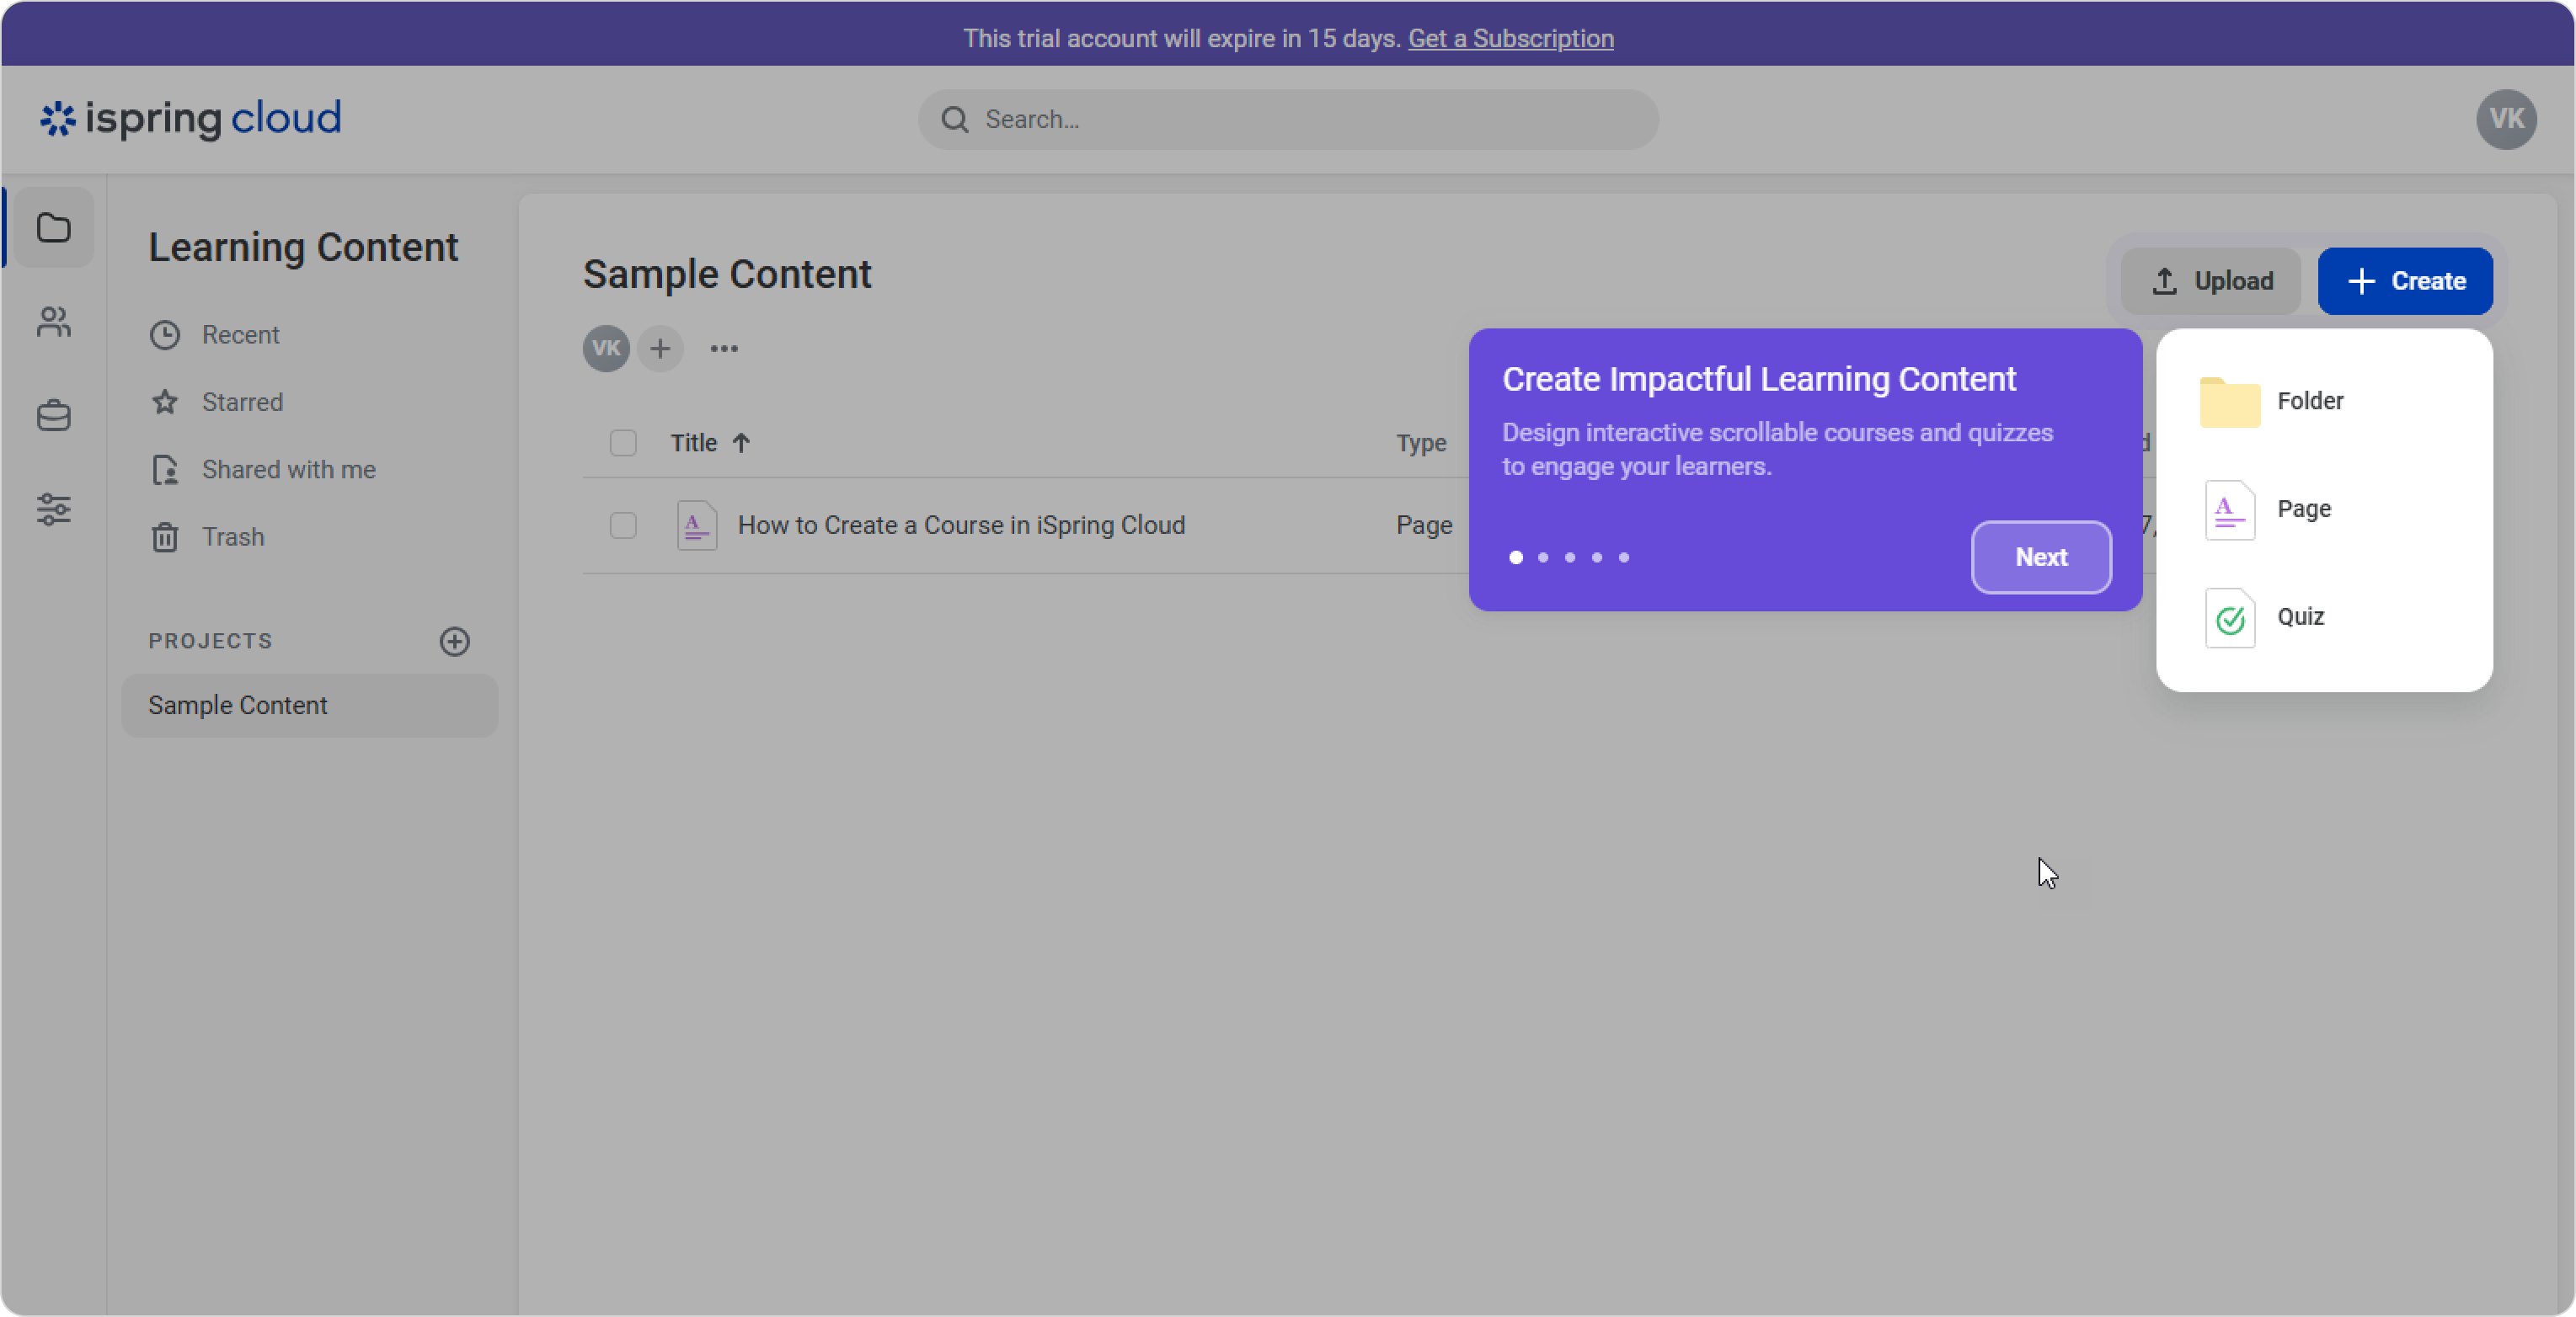The height and width of the screenshot is (1317, 2576).
Task: Click the add member plus icon
Action: (660, 349)
